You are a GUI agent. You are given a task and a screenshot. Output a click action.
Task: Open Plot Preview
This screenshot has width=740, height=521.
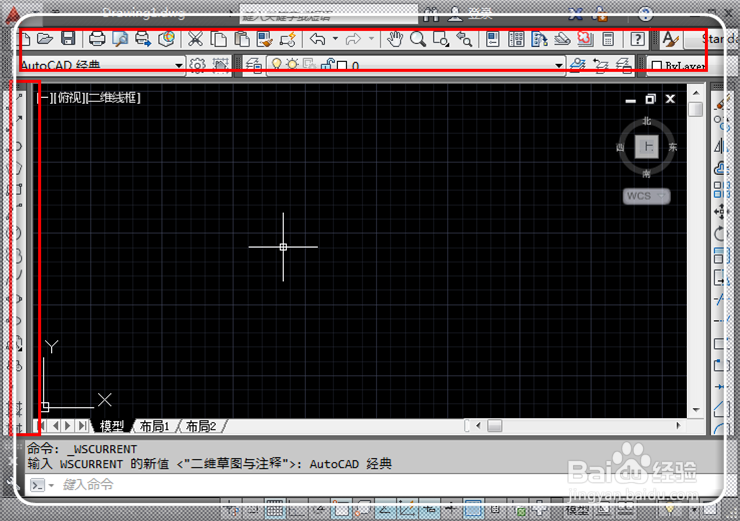coord(120,39)
